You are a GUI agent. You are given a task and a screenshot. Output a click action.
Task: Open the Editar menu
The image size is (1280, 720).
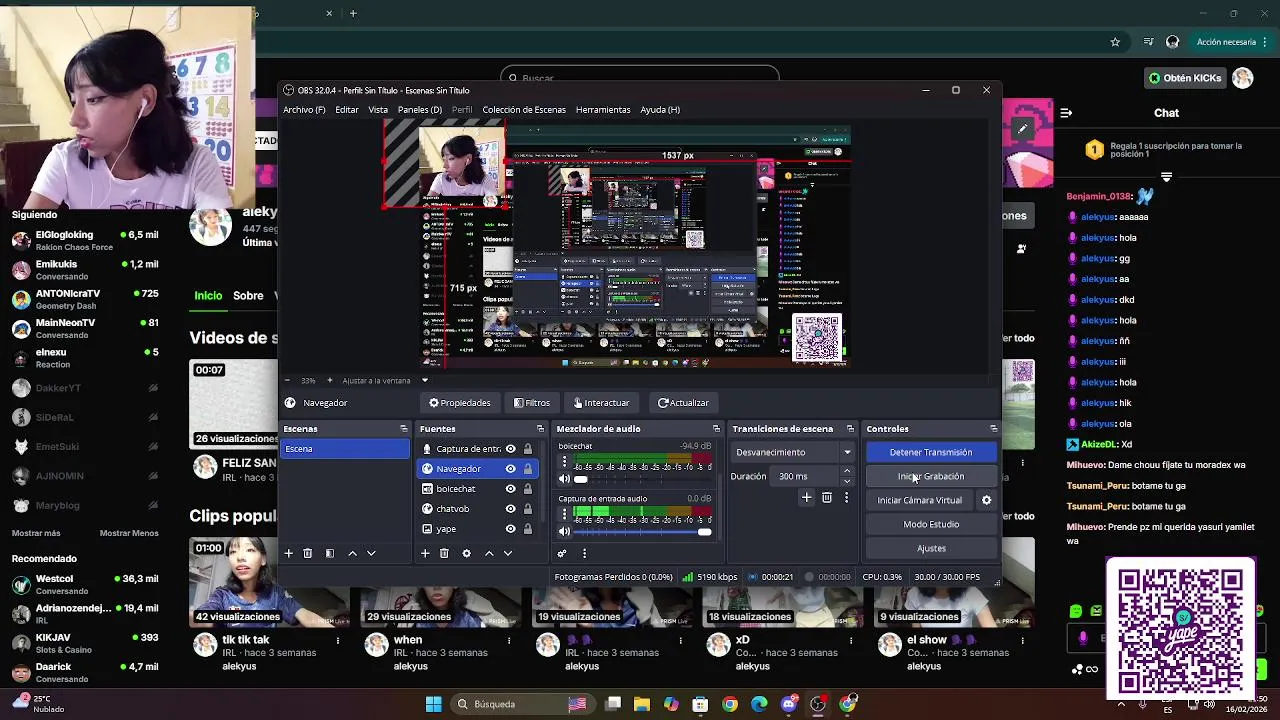click(347, 110)
